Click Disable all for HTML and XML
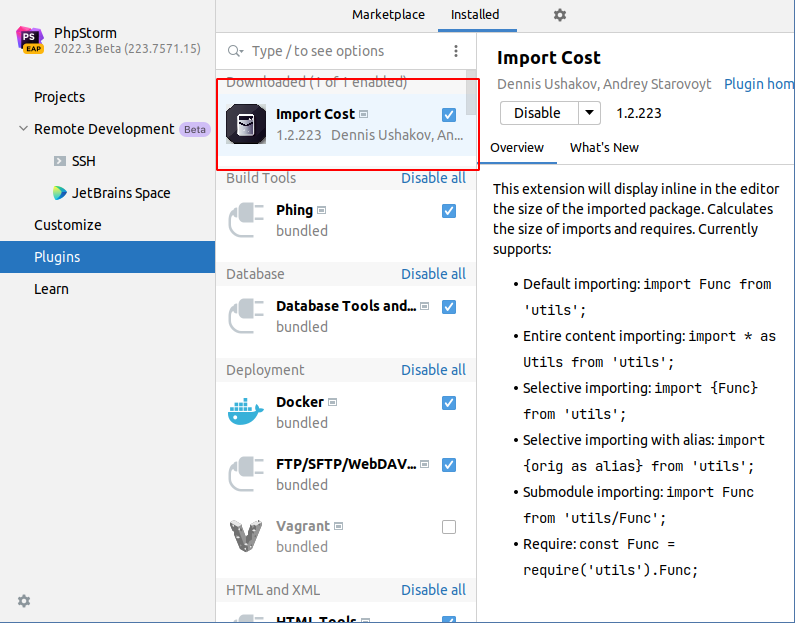Screen dimensions: 795x623 (x=433, y=590)
